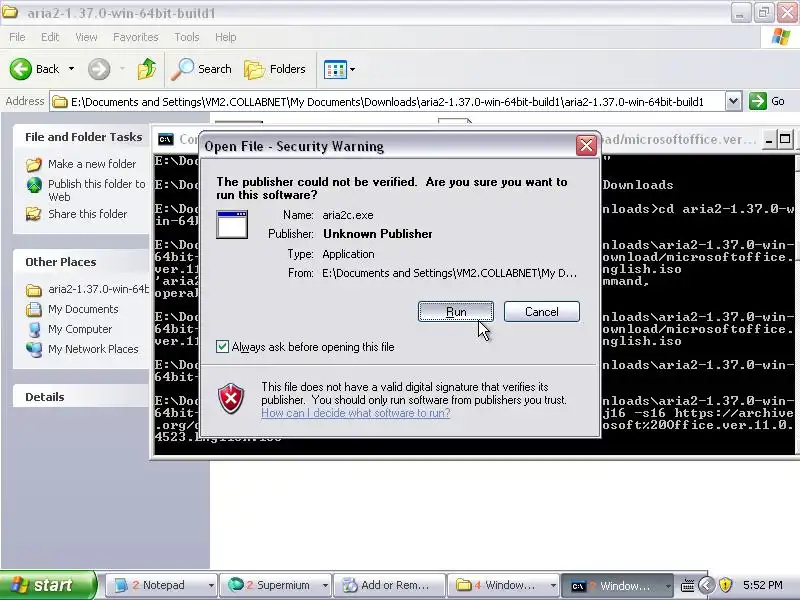Click the Forward arrow icon in Explorer
This screenshot has height=600, width=800.
point(99,69)
